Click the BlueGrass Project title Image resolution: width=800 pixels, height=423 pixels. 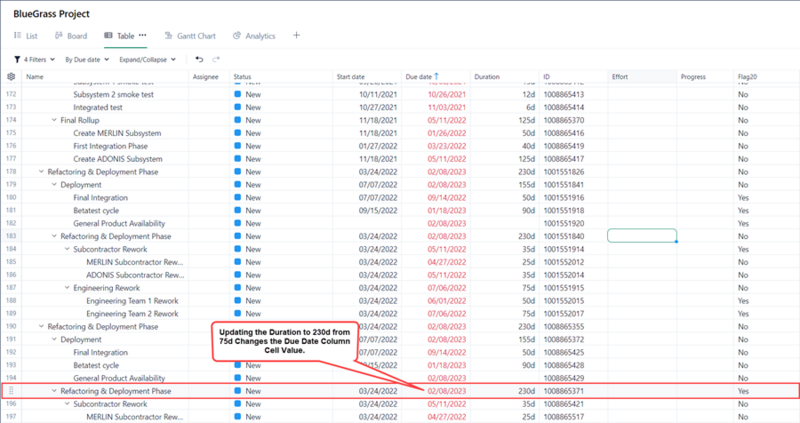pyautogui.click(x=52, y=14)
